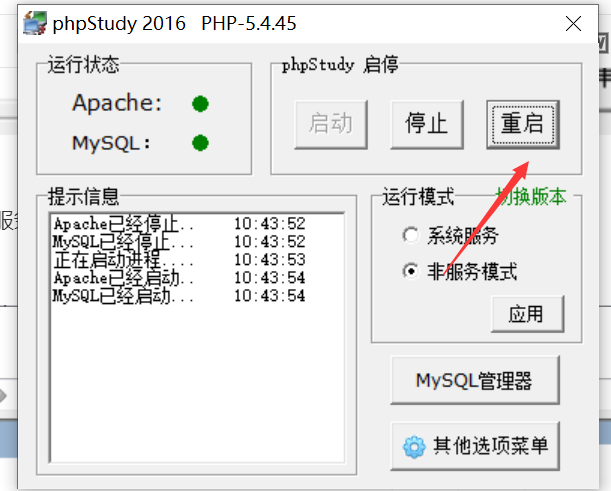611x491 pixels.
Task: Click the MySQL green status indicator
Action: (x=200, y=143)
